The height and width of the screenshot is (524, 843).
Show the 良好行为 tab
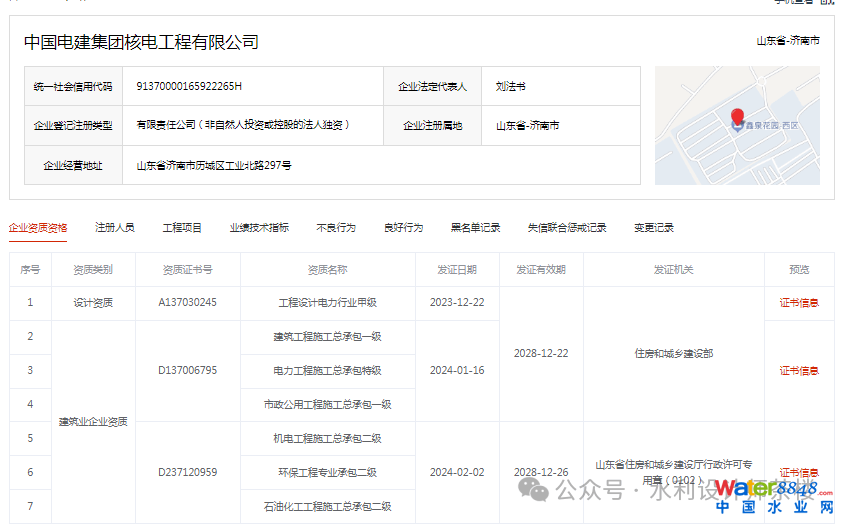pos(403,228)
